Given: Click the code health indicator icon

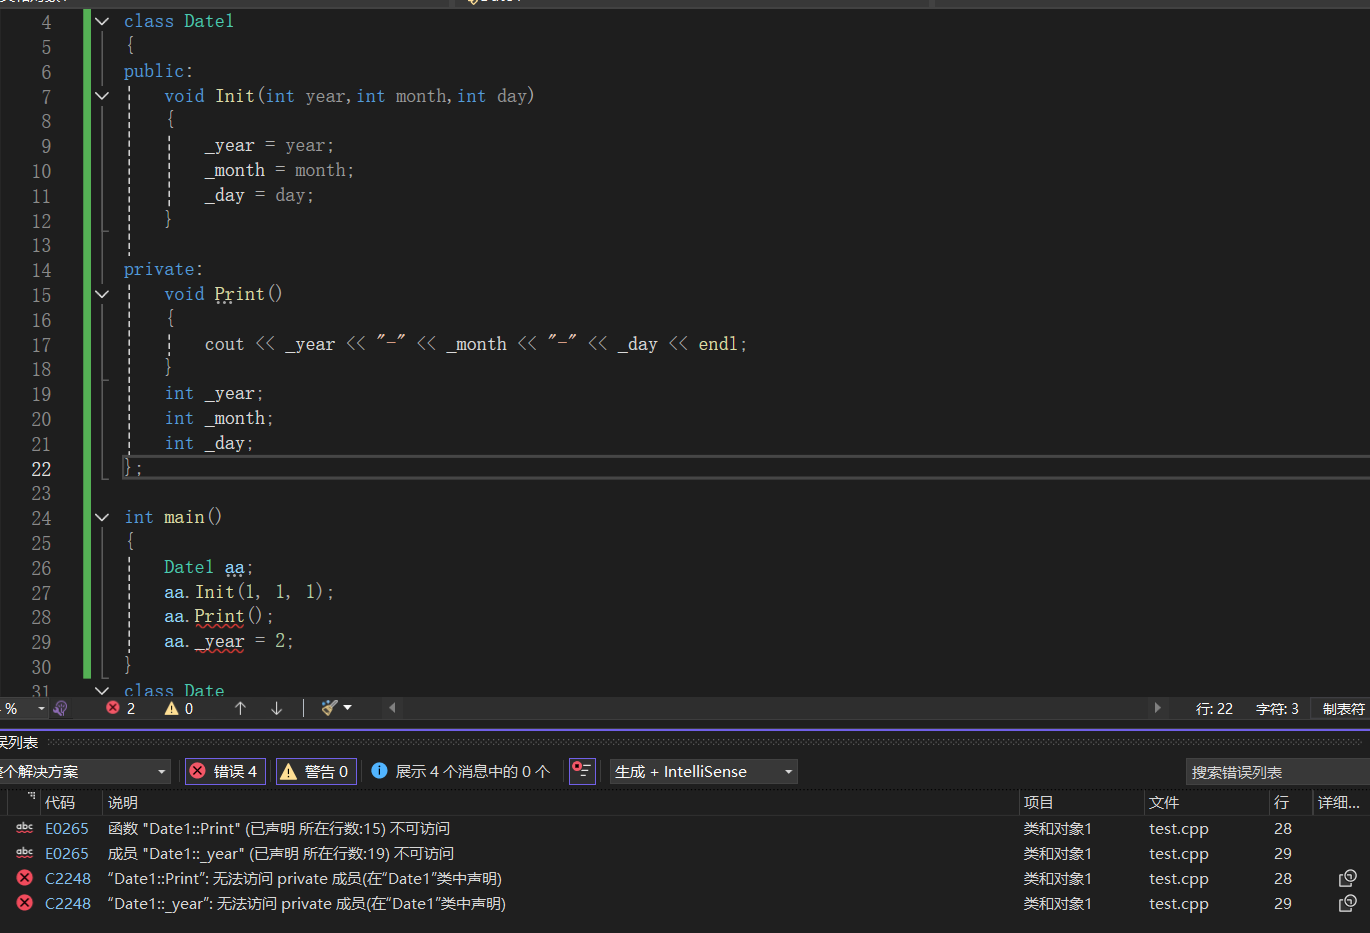Looking at the screenshot, I should coord(60,708).
